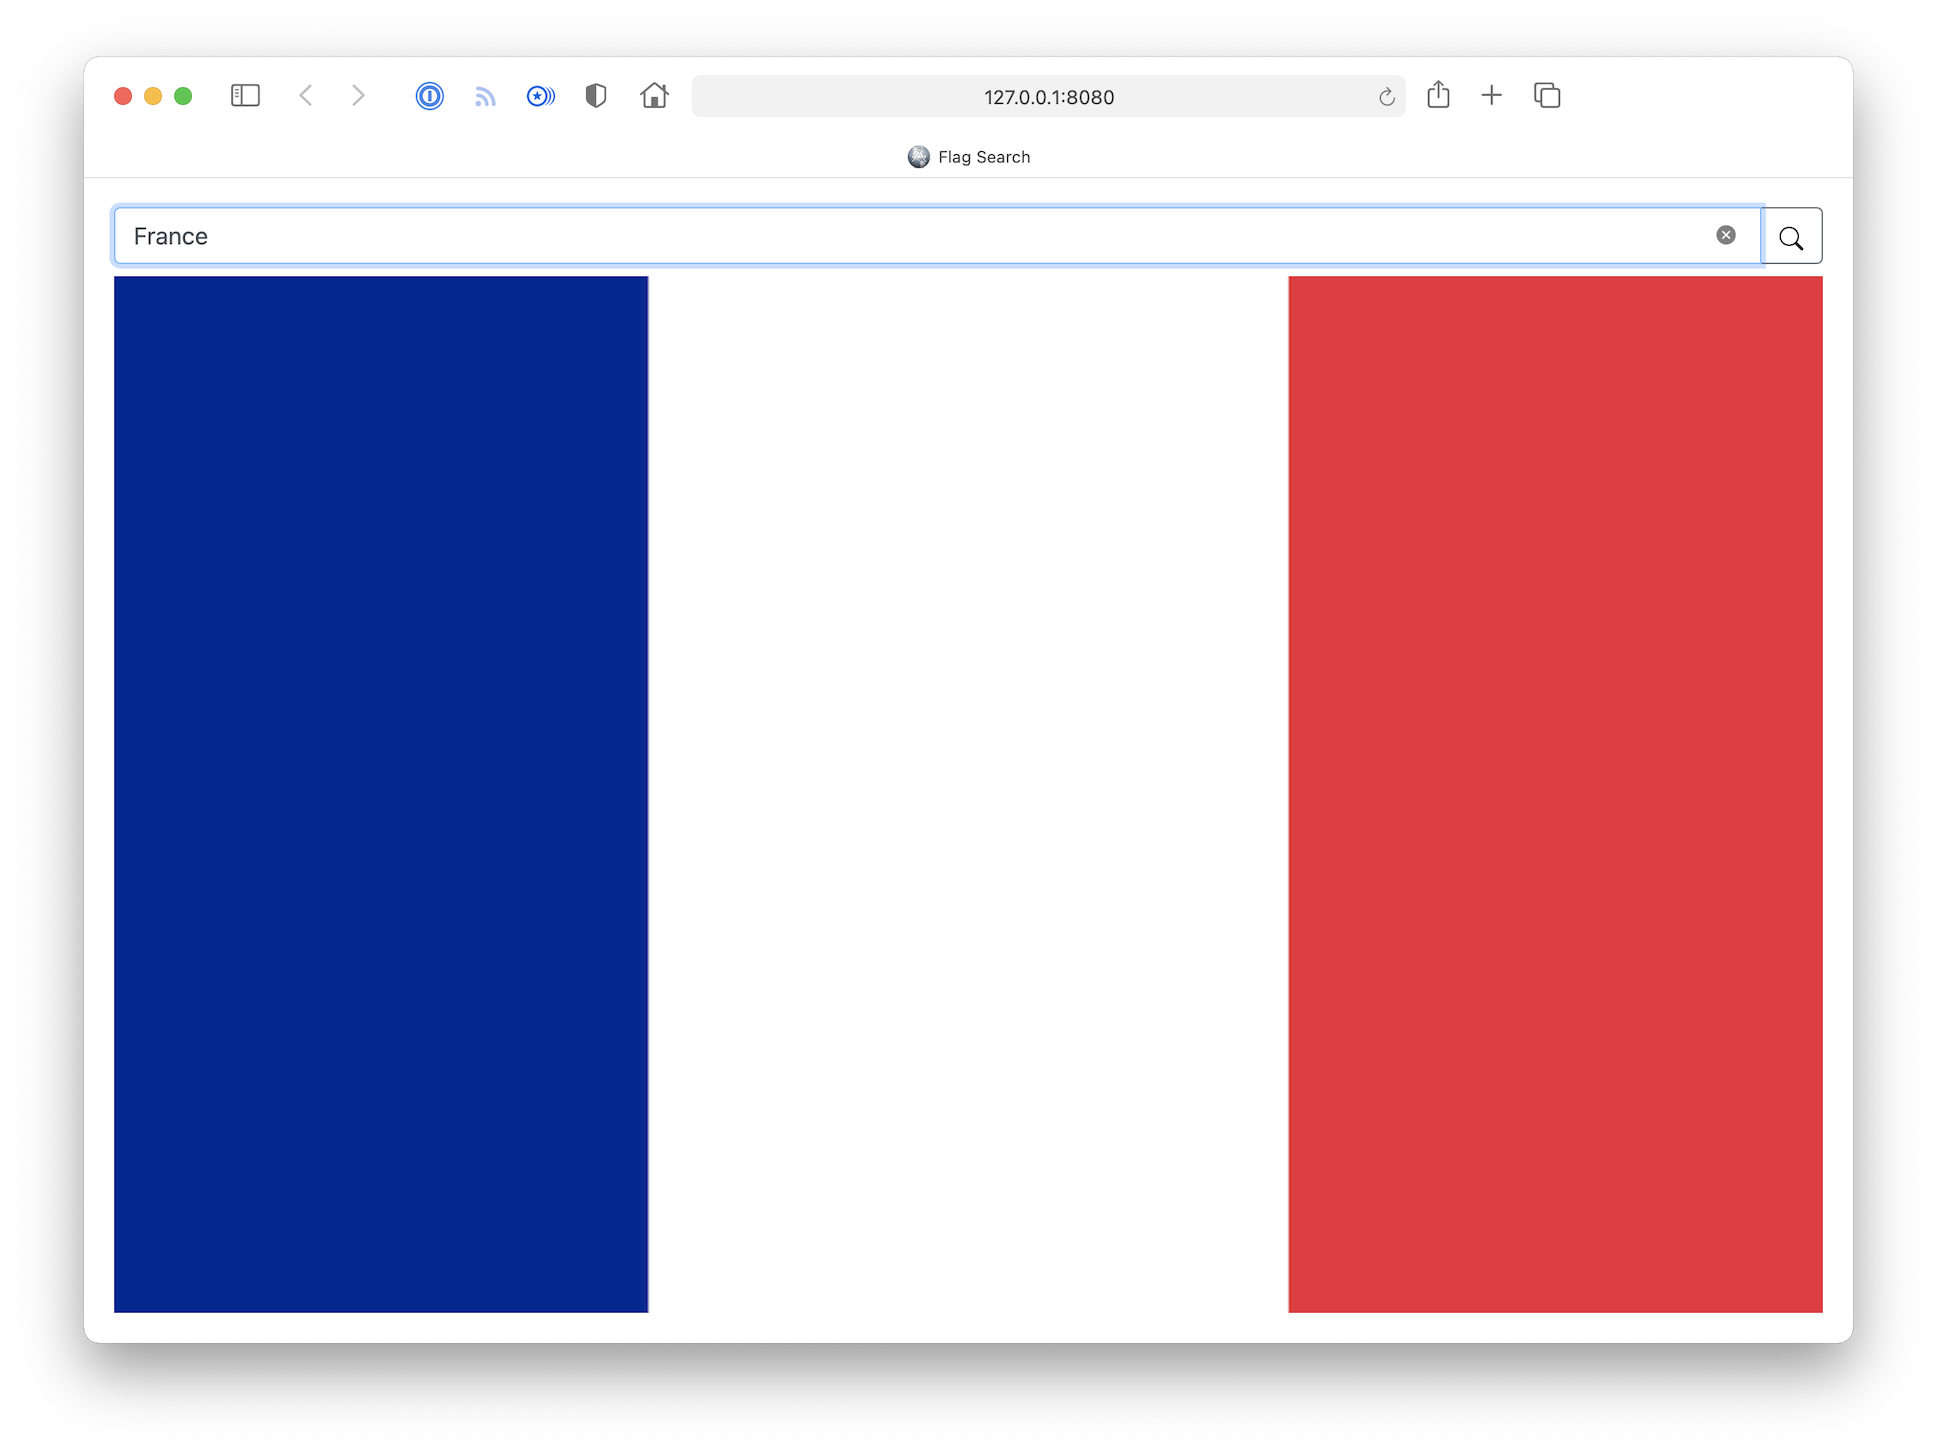Click the RSS feed extension icon
The image size is (1937, 1454).
click(x=485, y=97)
